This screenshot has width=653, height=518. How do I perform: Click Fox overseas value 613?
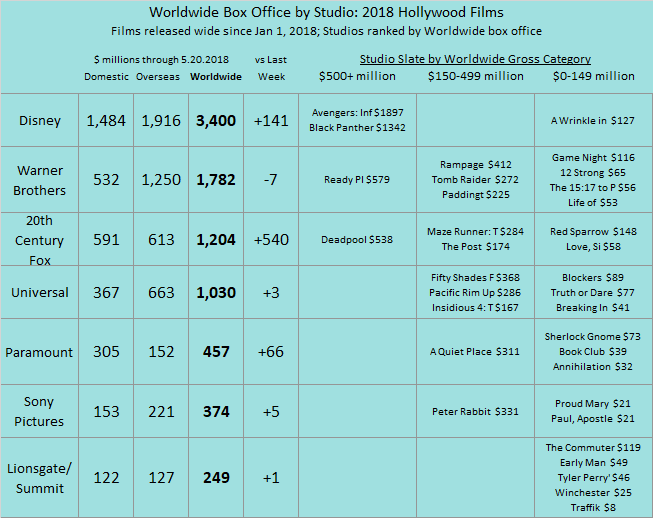pos(161,240)
